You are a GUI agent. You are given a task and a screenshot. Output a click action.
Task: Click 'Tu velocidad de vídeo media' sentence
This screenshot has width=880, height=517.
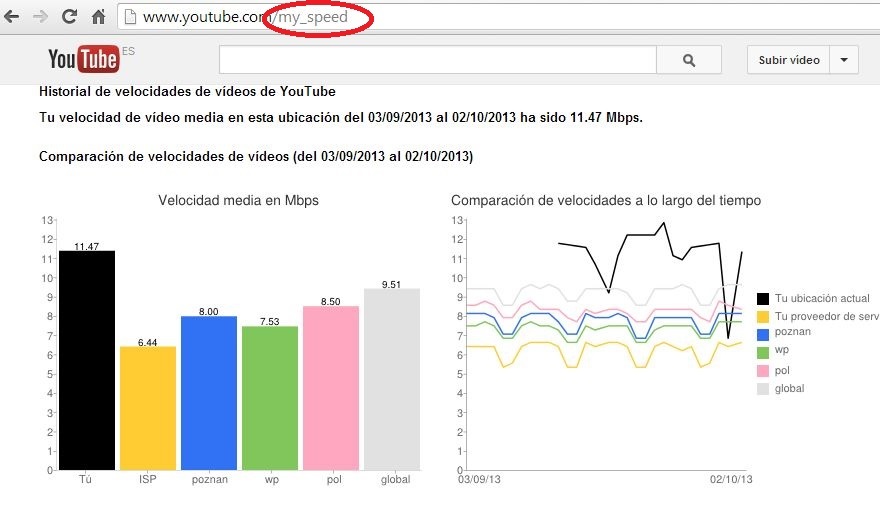tap(341, 118)
